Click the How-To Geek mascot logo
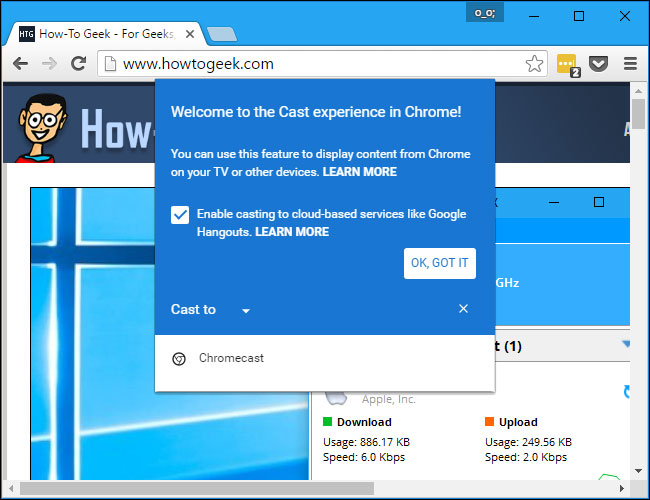Viewport: 650px width, 500px height. pos(41,127)
